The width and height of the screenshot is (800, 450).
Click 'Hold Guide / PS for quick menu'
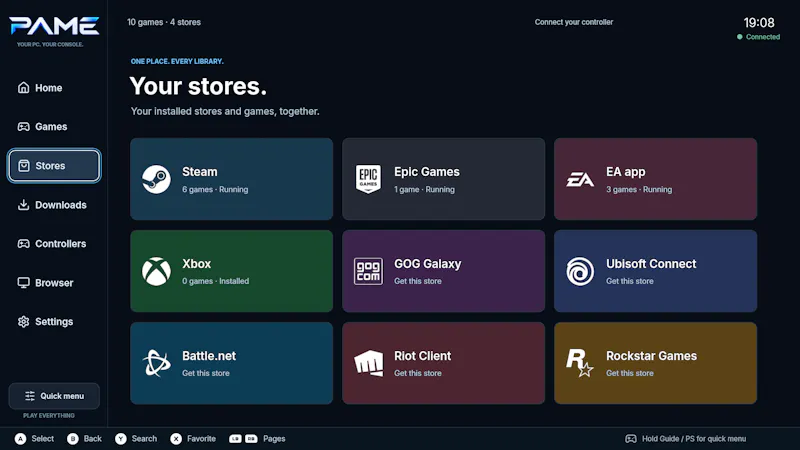[x=694, y=439]
